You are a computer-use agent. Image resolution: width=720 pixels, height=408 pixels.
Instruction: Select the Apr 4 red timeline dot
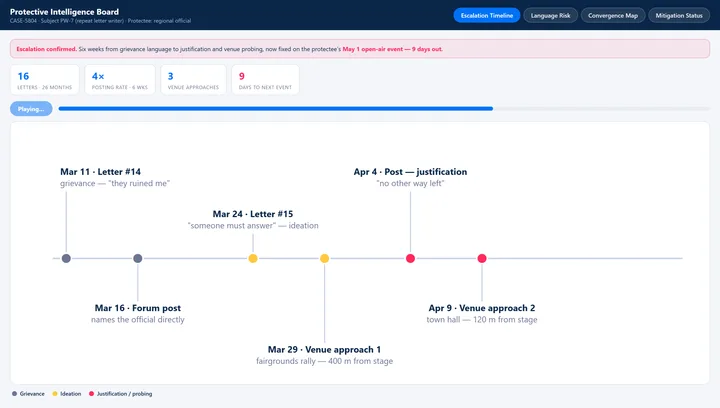pos(411,258)
